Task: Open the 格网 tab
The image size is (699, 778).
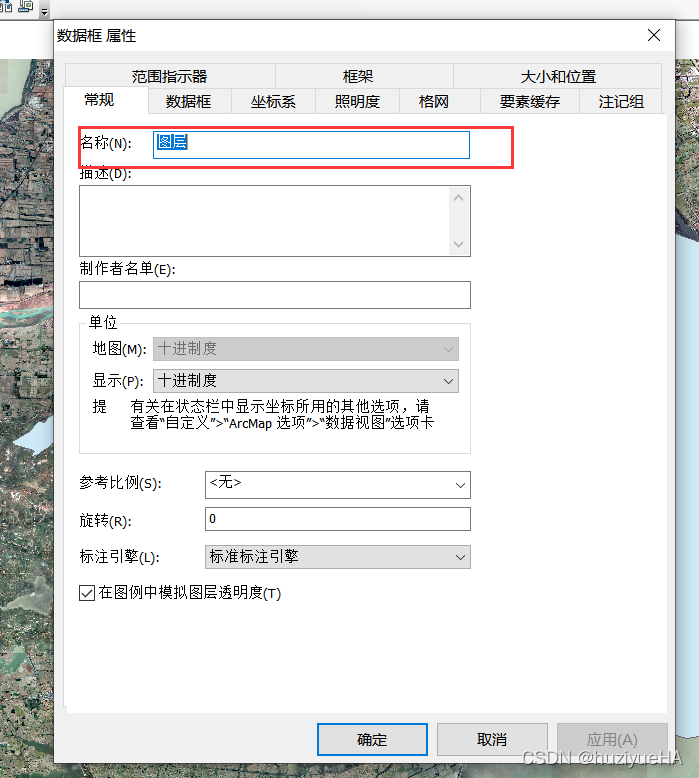Action: click(x=439, y=101)
